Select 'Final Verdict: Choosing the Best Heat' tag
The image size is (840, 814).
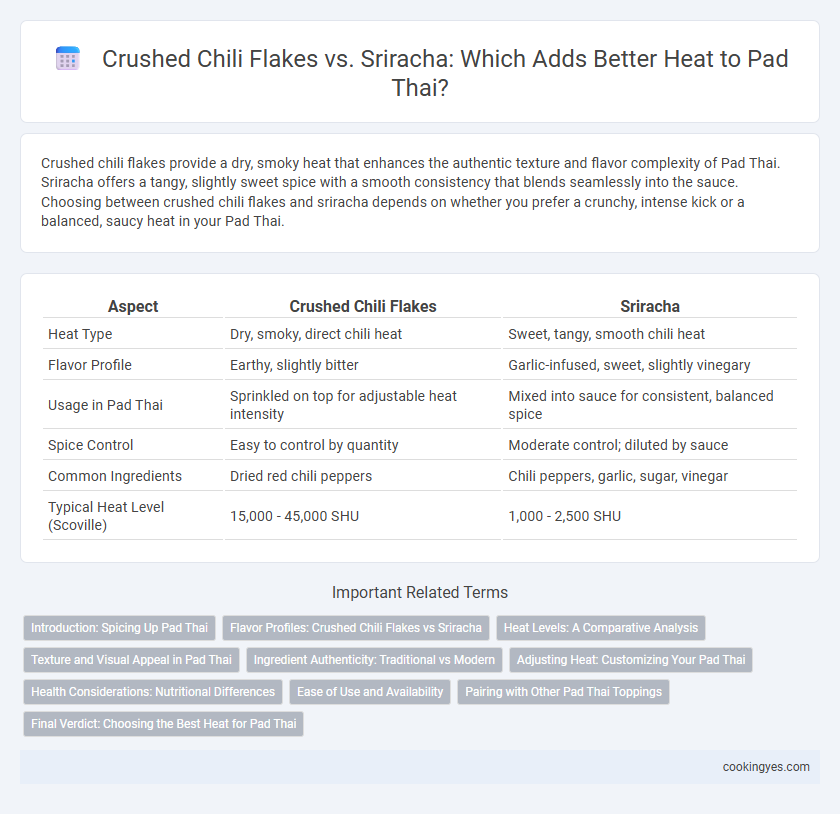[x=163, y=723]
